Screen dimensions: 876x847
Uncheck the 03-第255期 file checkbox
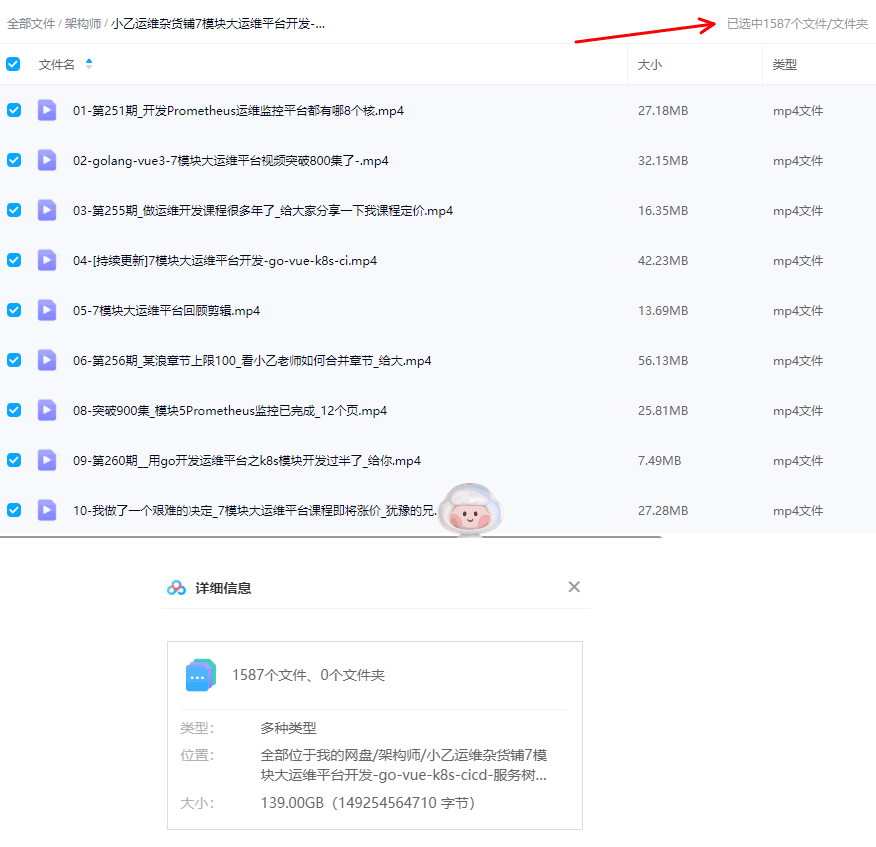[13, 210]
